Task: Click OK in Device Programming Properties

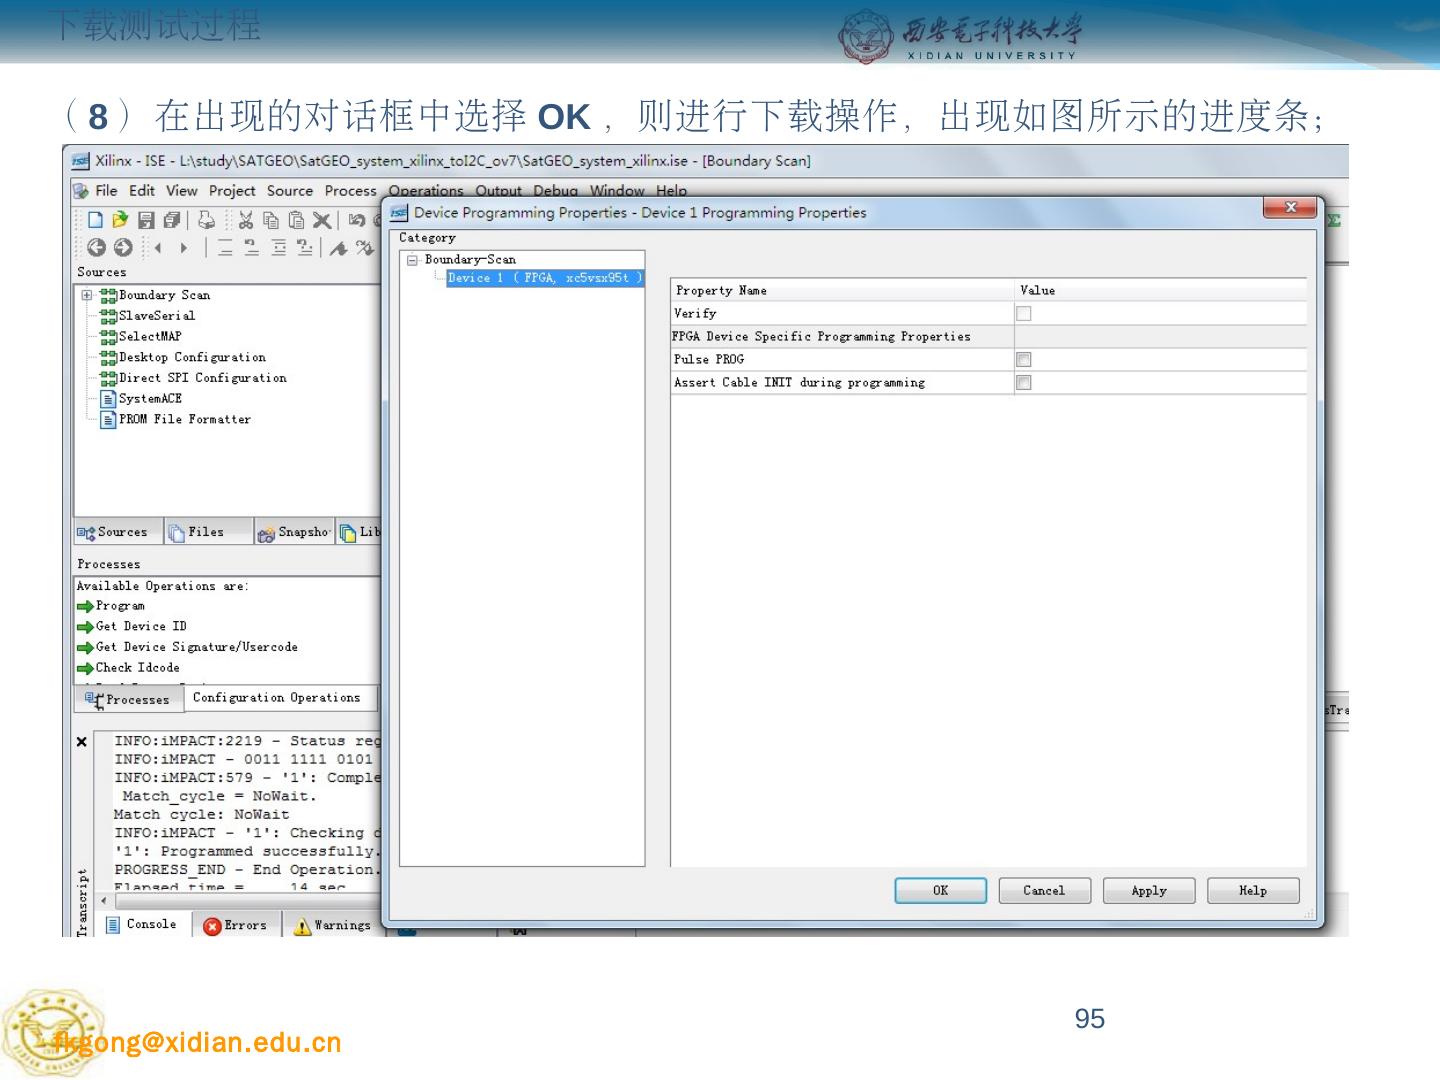Action: [940, 891]
